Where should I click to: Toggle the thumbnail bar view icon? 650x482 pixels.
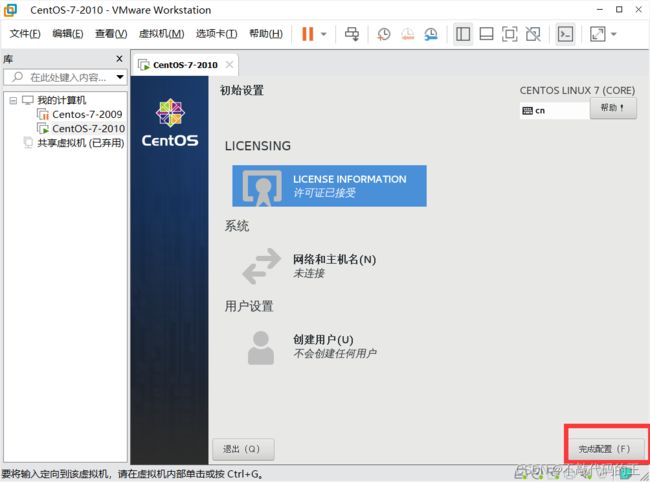(x=486, y=34)
